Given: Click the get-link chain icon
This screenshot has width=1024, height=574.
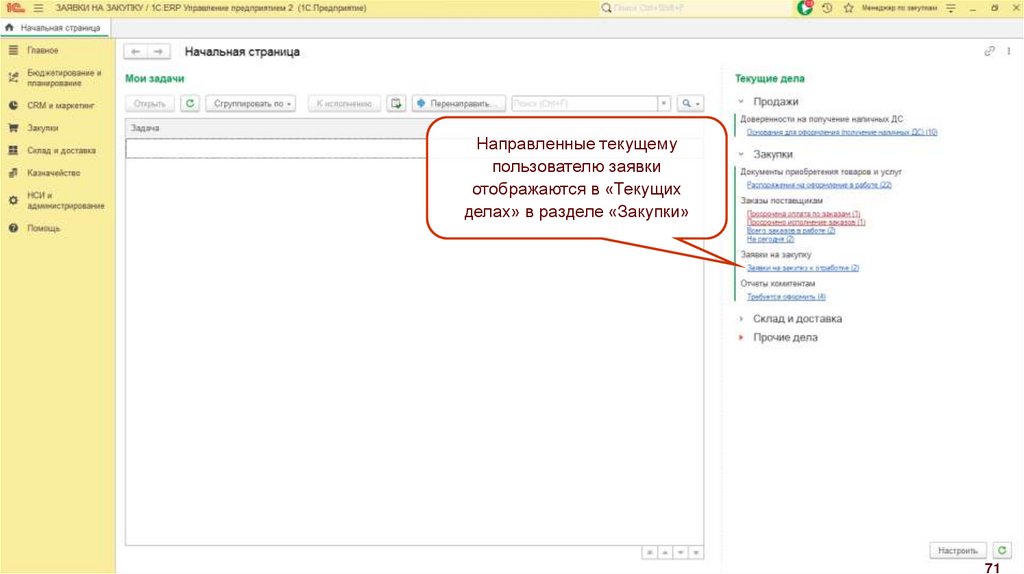Looking at the screenshot, I should pyautogui.click(x=989, y=51).
